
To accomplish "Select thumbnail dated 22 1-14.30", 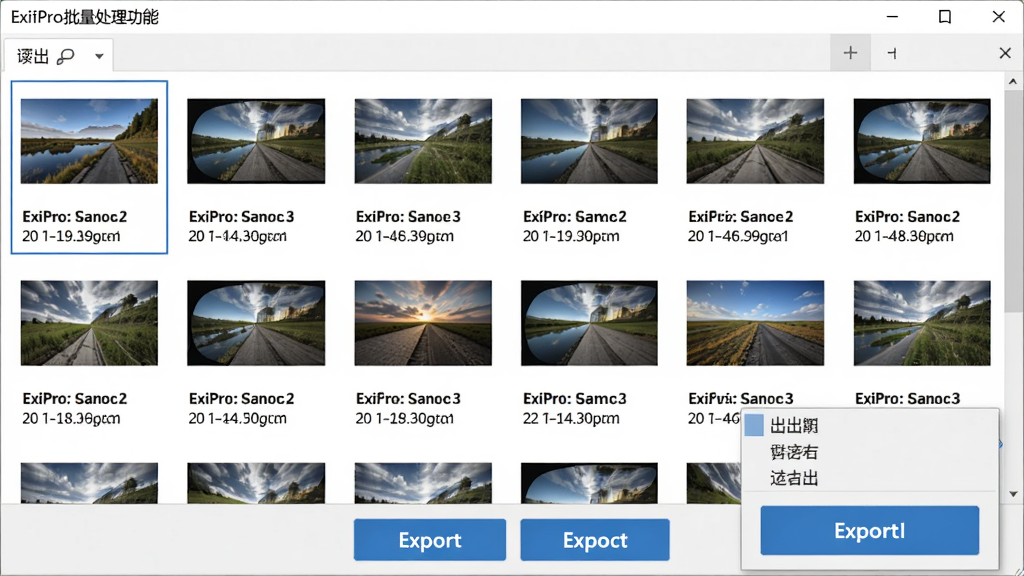I will 589,323.
